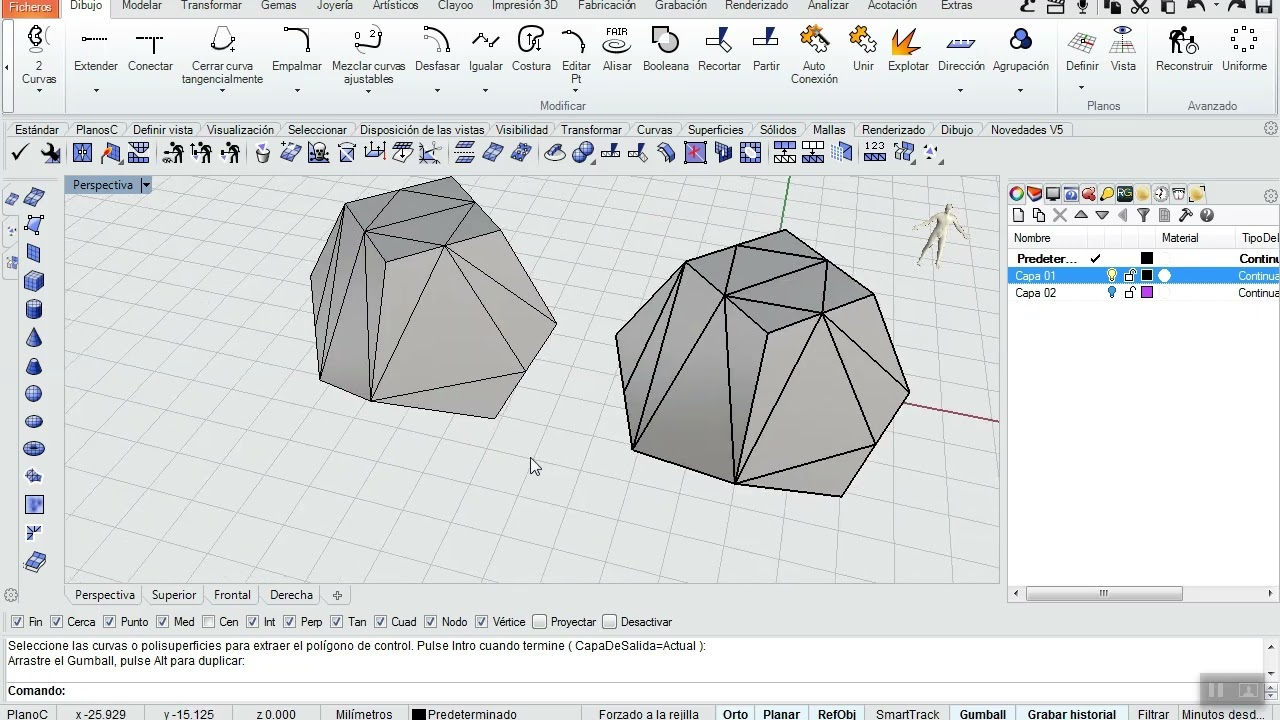
Task: Click the Reconstruir rebuild tool
Action: [x=1184, y=50]
